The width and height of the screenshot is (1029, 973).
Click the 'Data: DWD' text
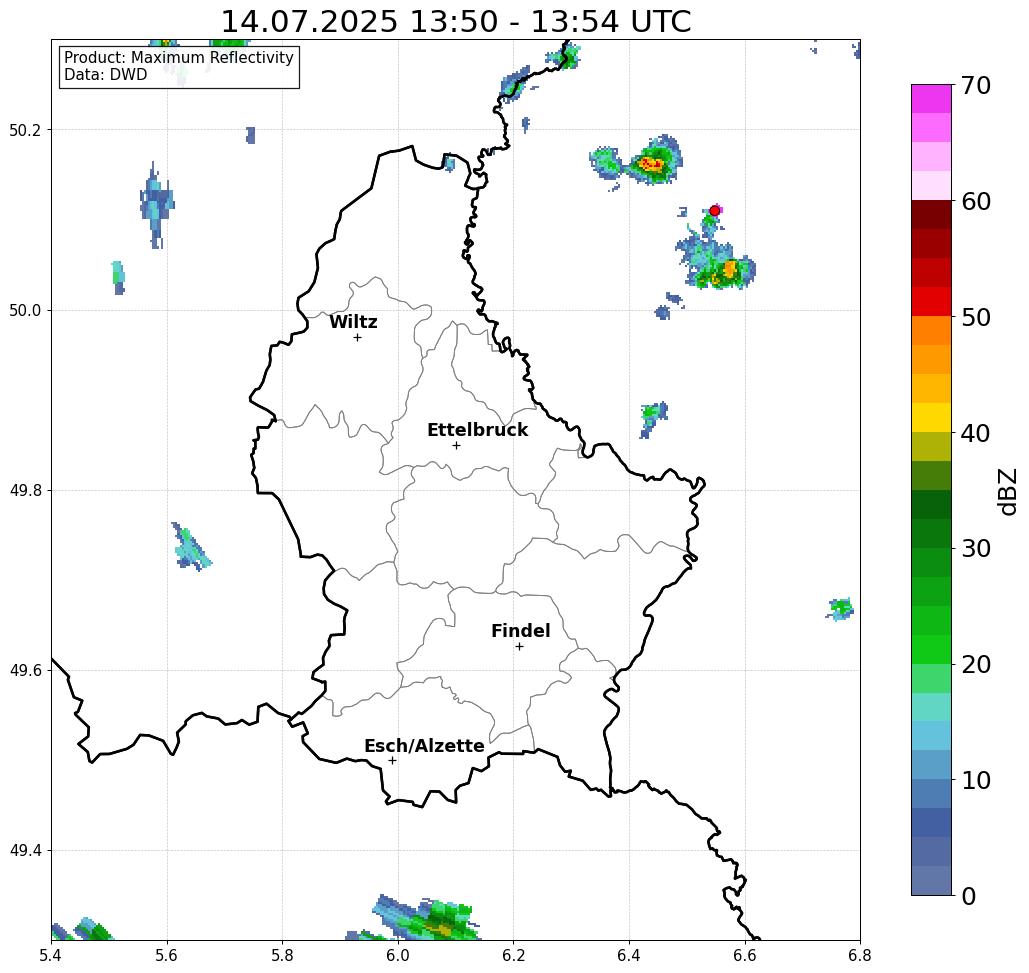106,75
